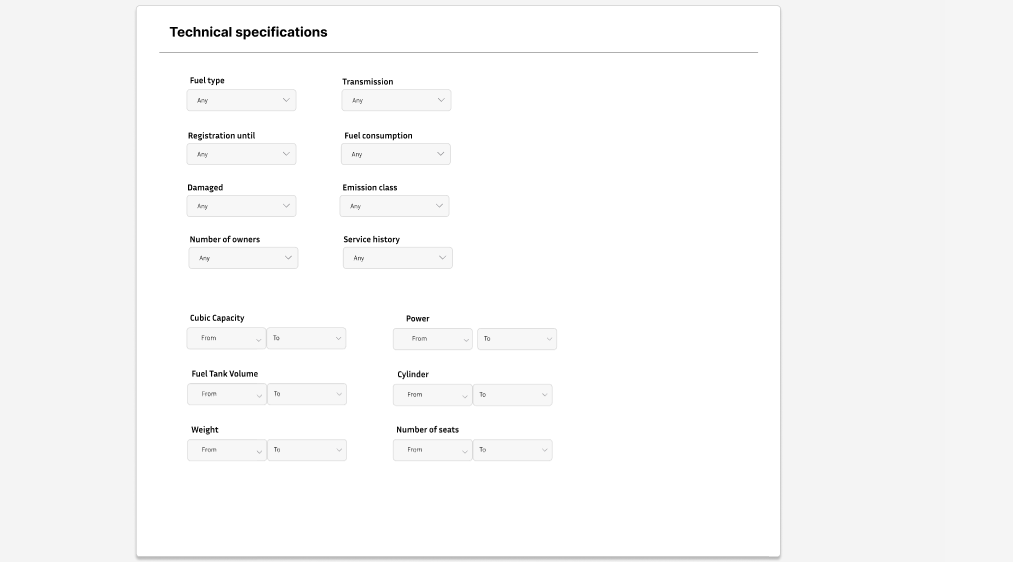Expand Weight To dropdown
The height and width of the screenshot is (562, 1013).
pos(306,450)
